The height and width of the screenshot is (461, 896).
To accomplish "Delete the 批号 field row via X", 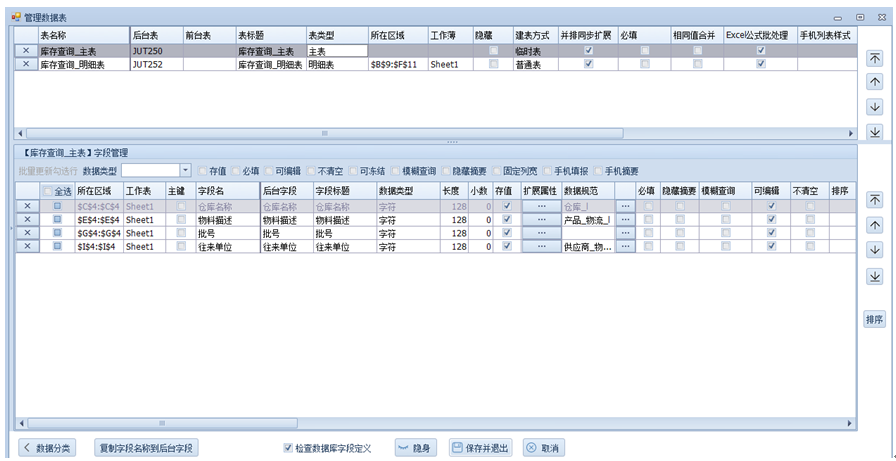I will pos(27,233).
